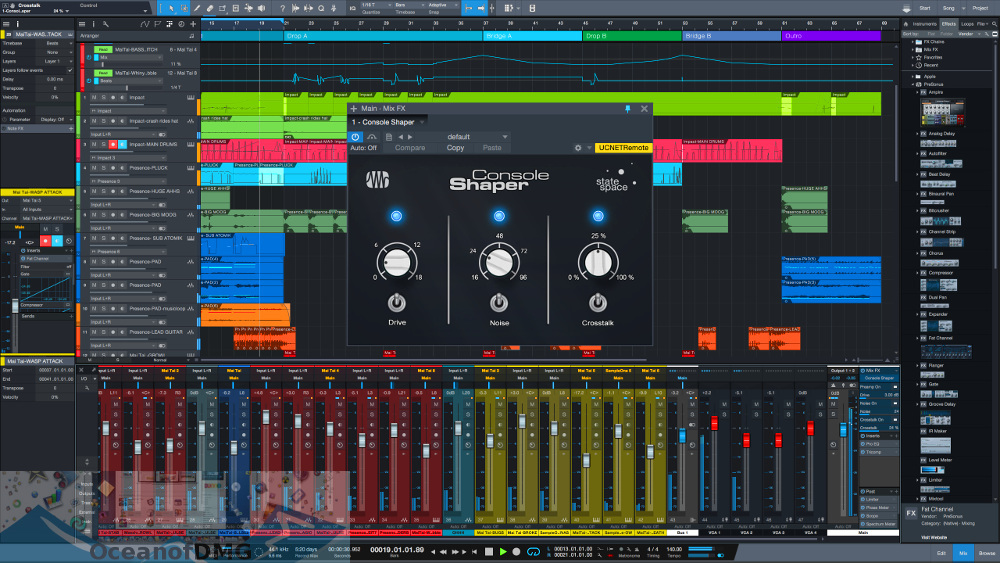The width and height of the screenshot is (1000, 563).
Task: Load previous preset in Console Shaper
Action: 401,136
